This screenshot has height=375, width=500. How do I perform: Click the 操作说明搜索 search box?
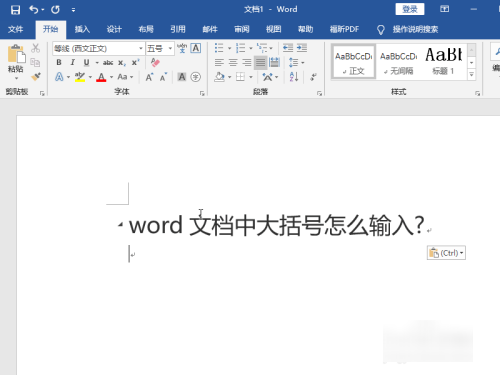[415, 29]
